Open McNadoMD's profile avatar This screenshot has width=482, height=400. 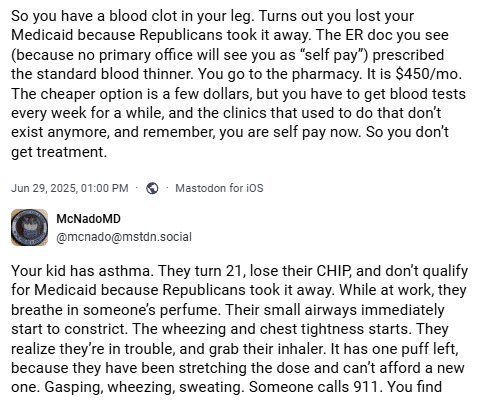coord(29,227)
